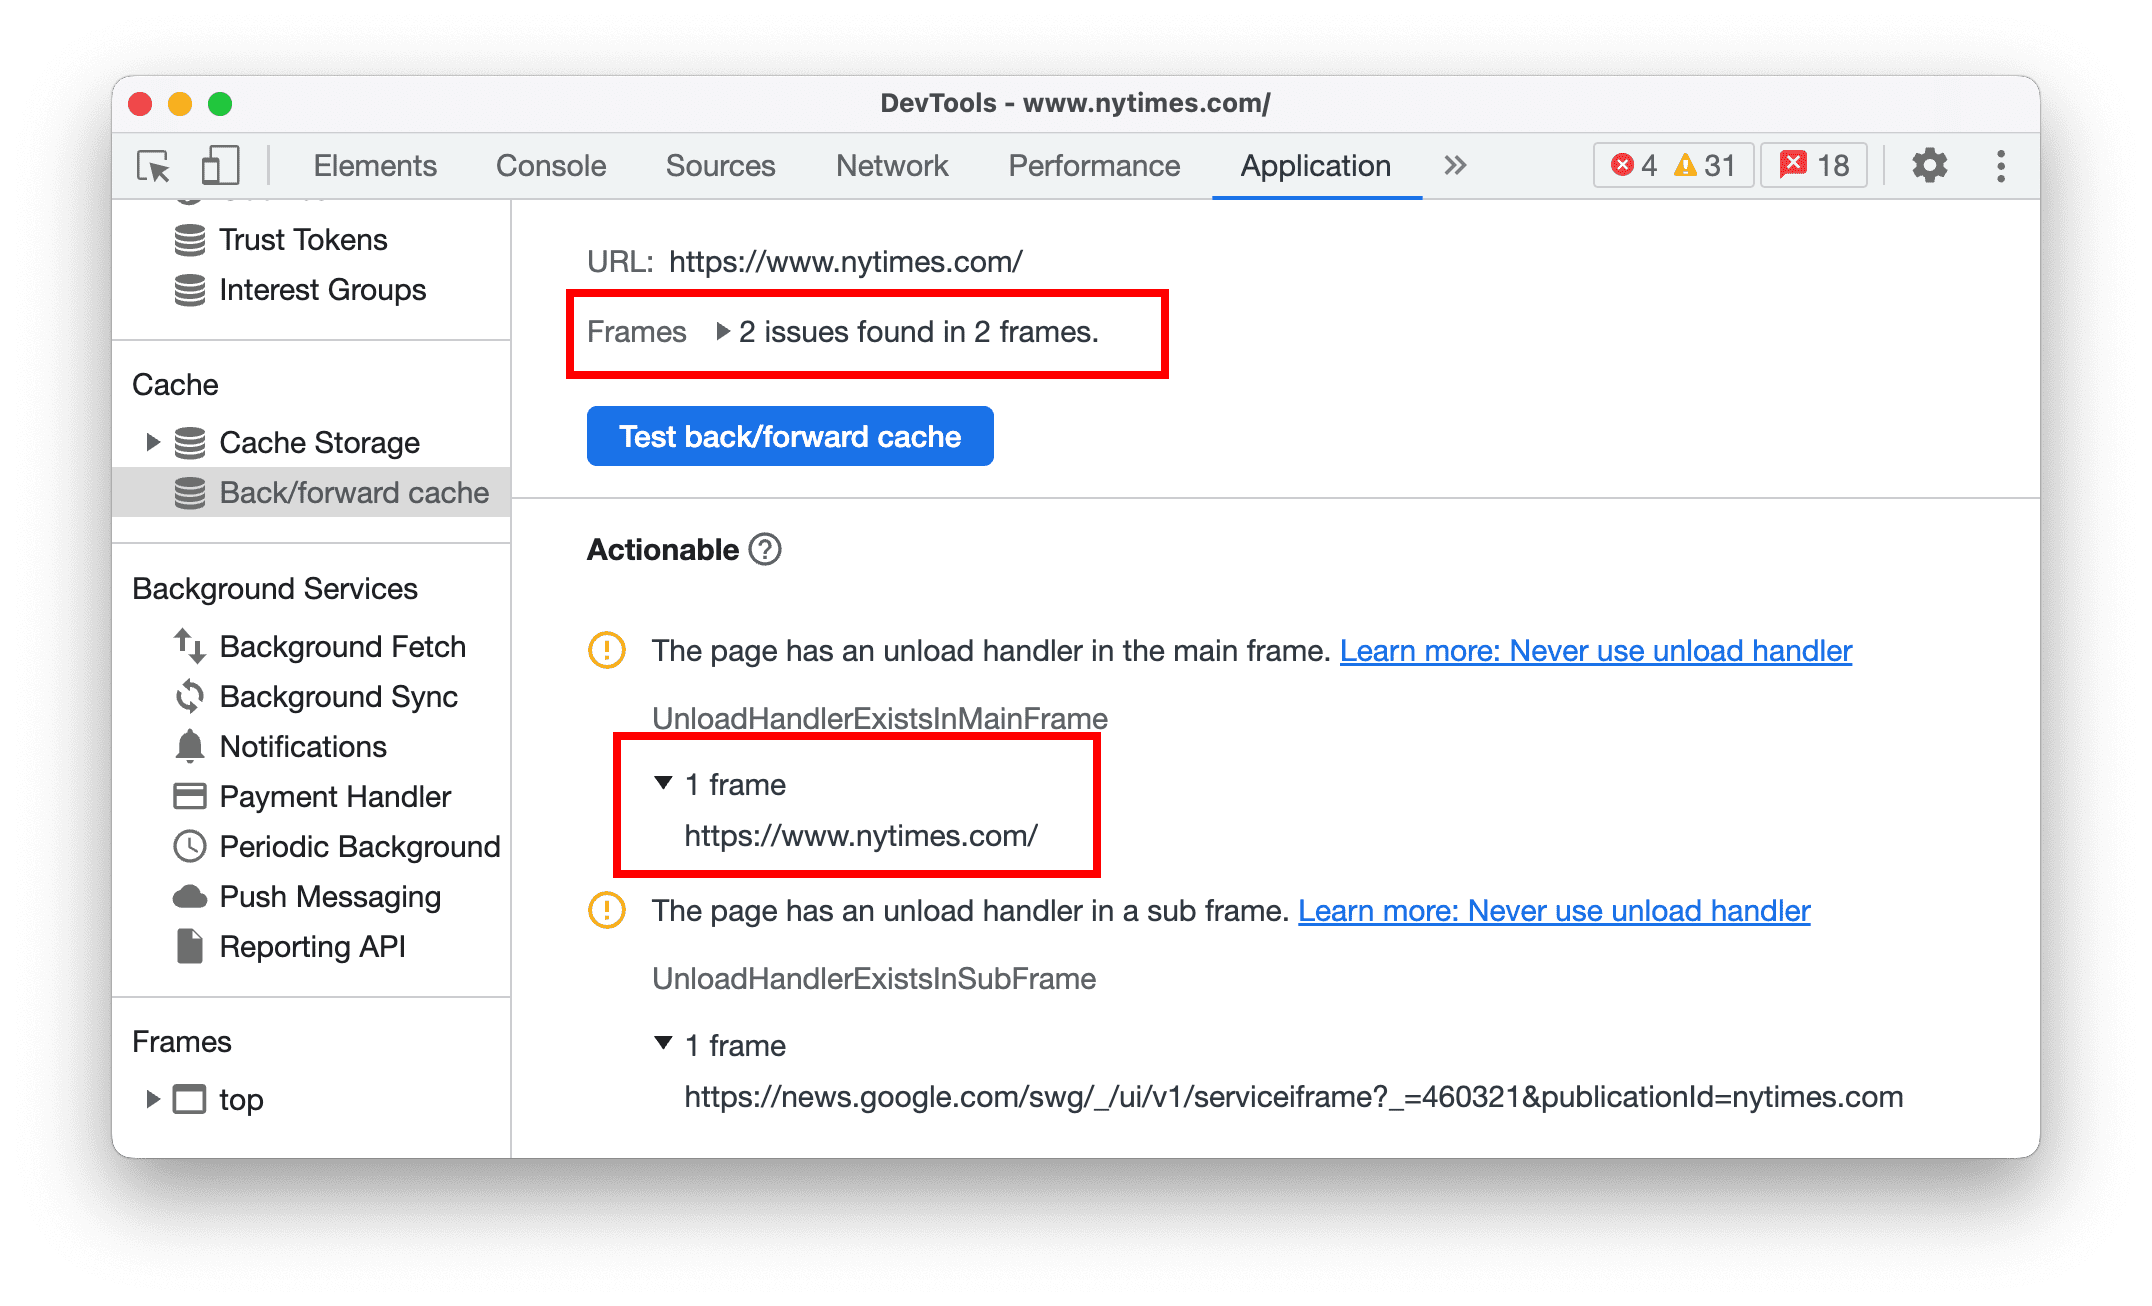Click the device toolbar toggle icon

coord(215,164)
